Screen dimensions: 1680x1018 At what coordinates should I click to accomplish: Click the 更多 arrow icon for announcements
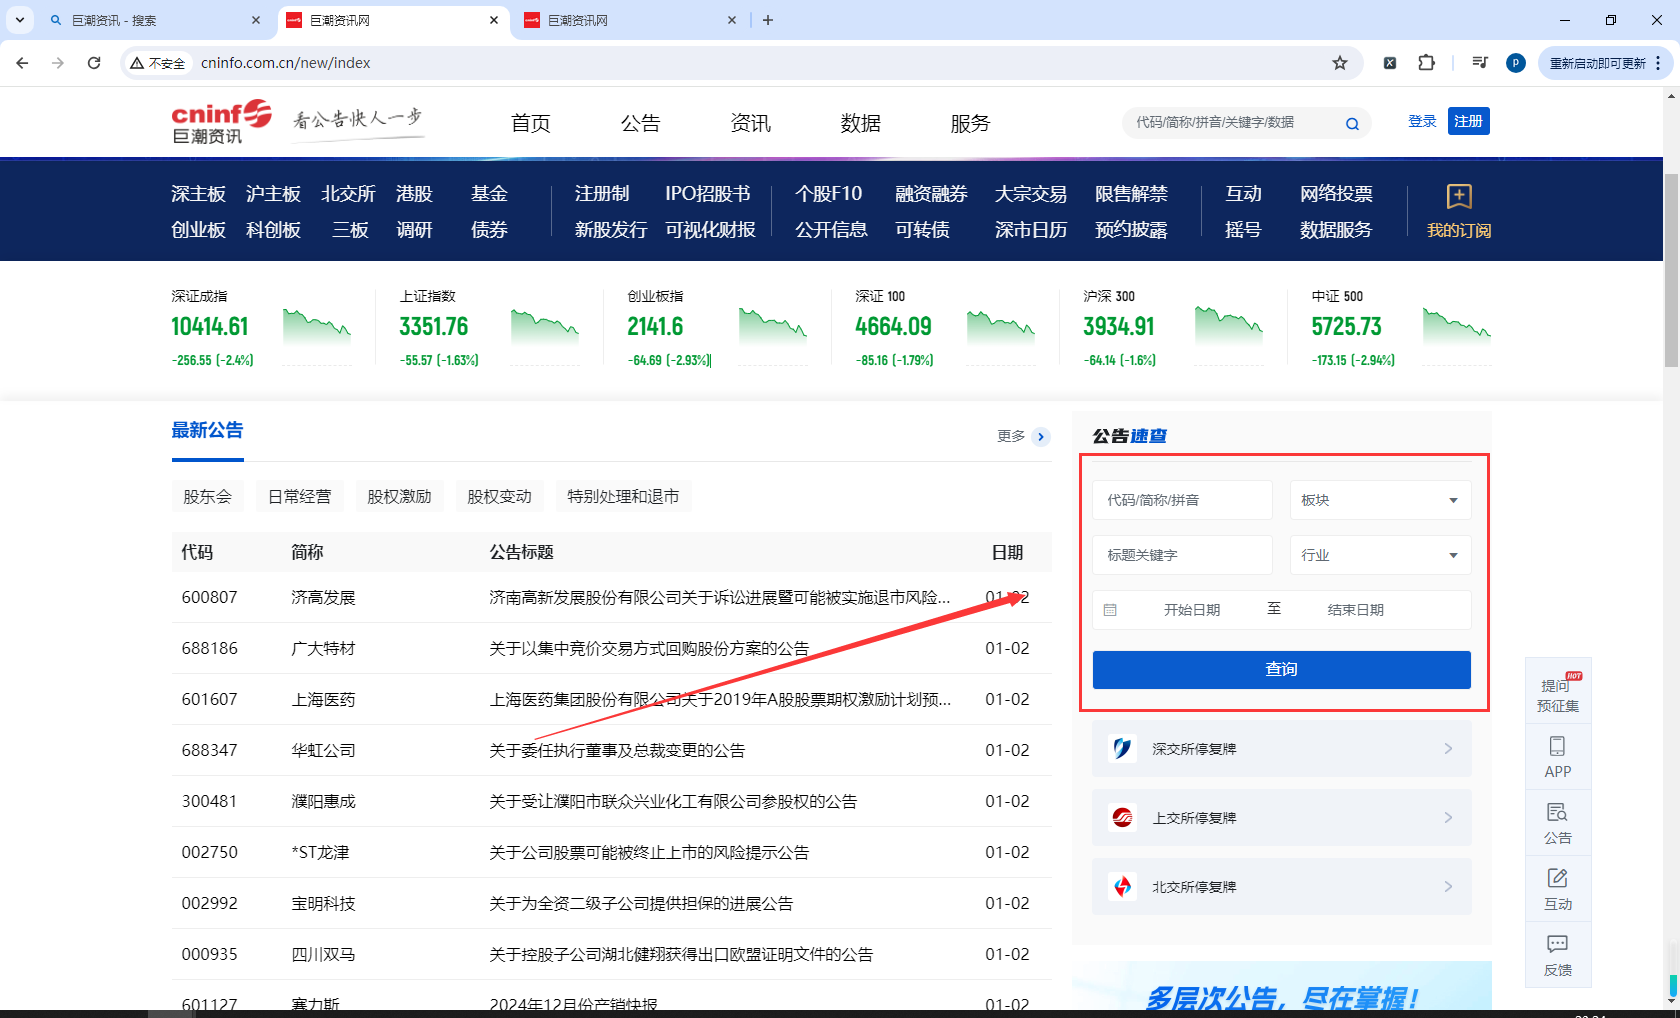pyautogui.click(x=1041, y=437)
